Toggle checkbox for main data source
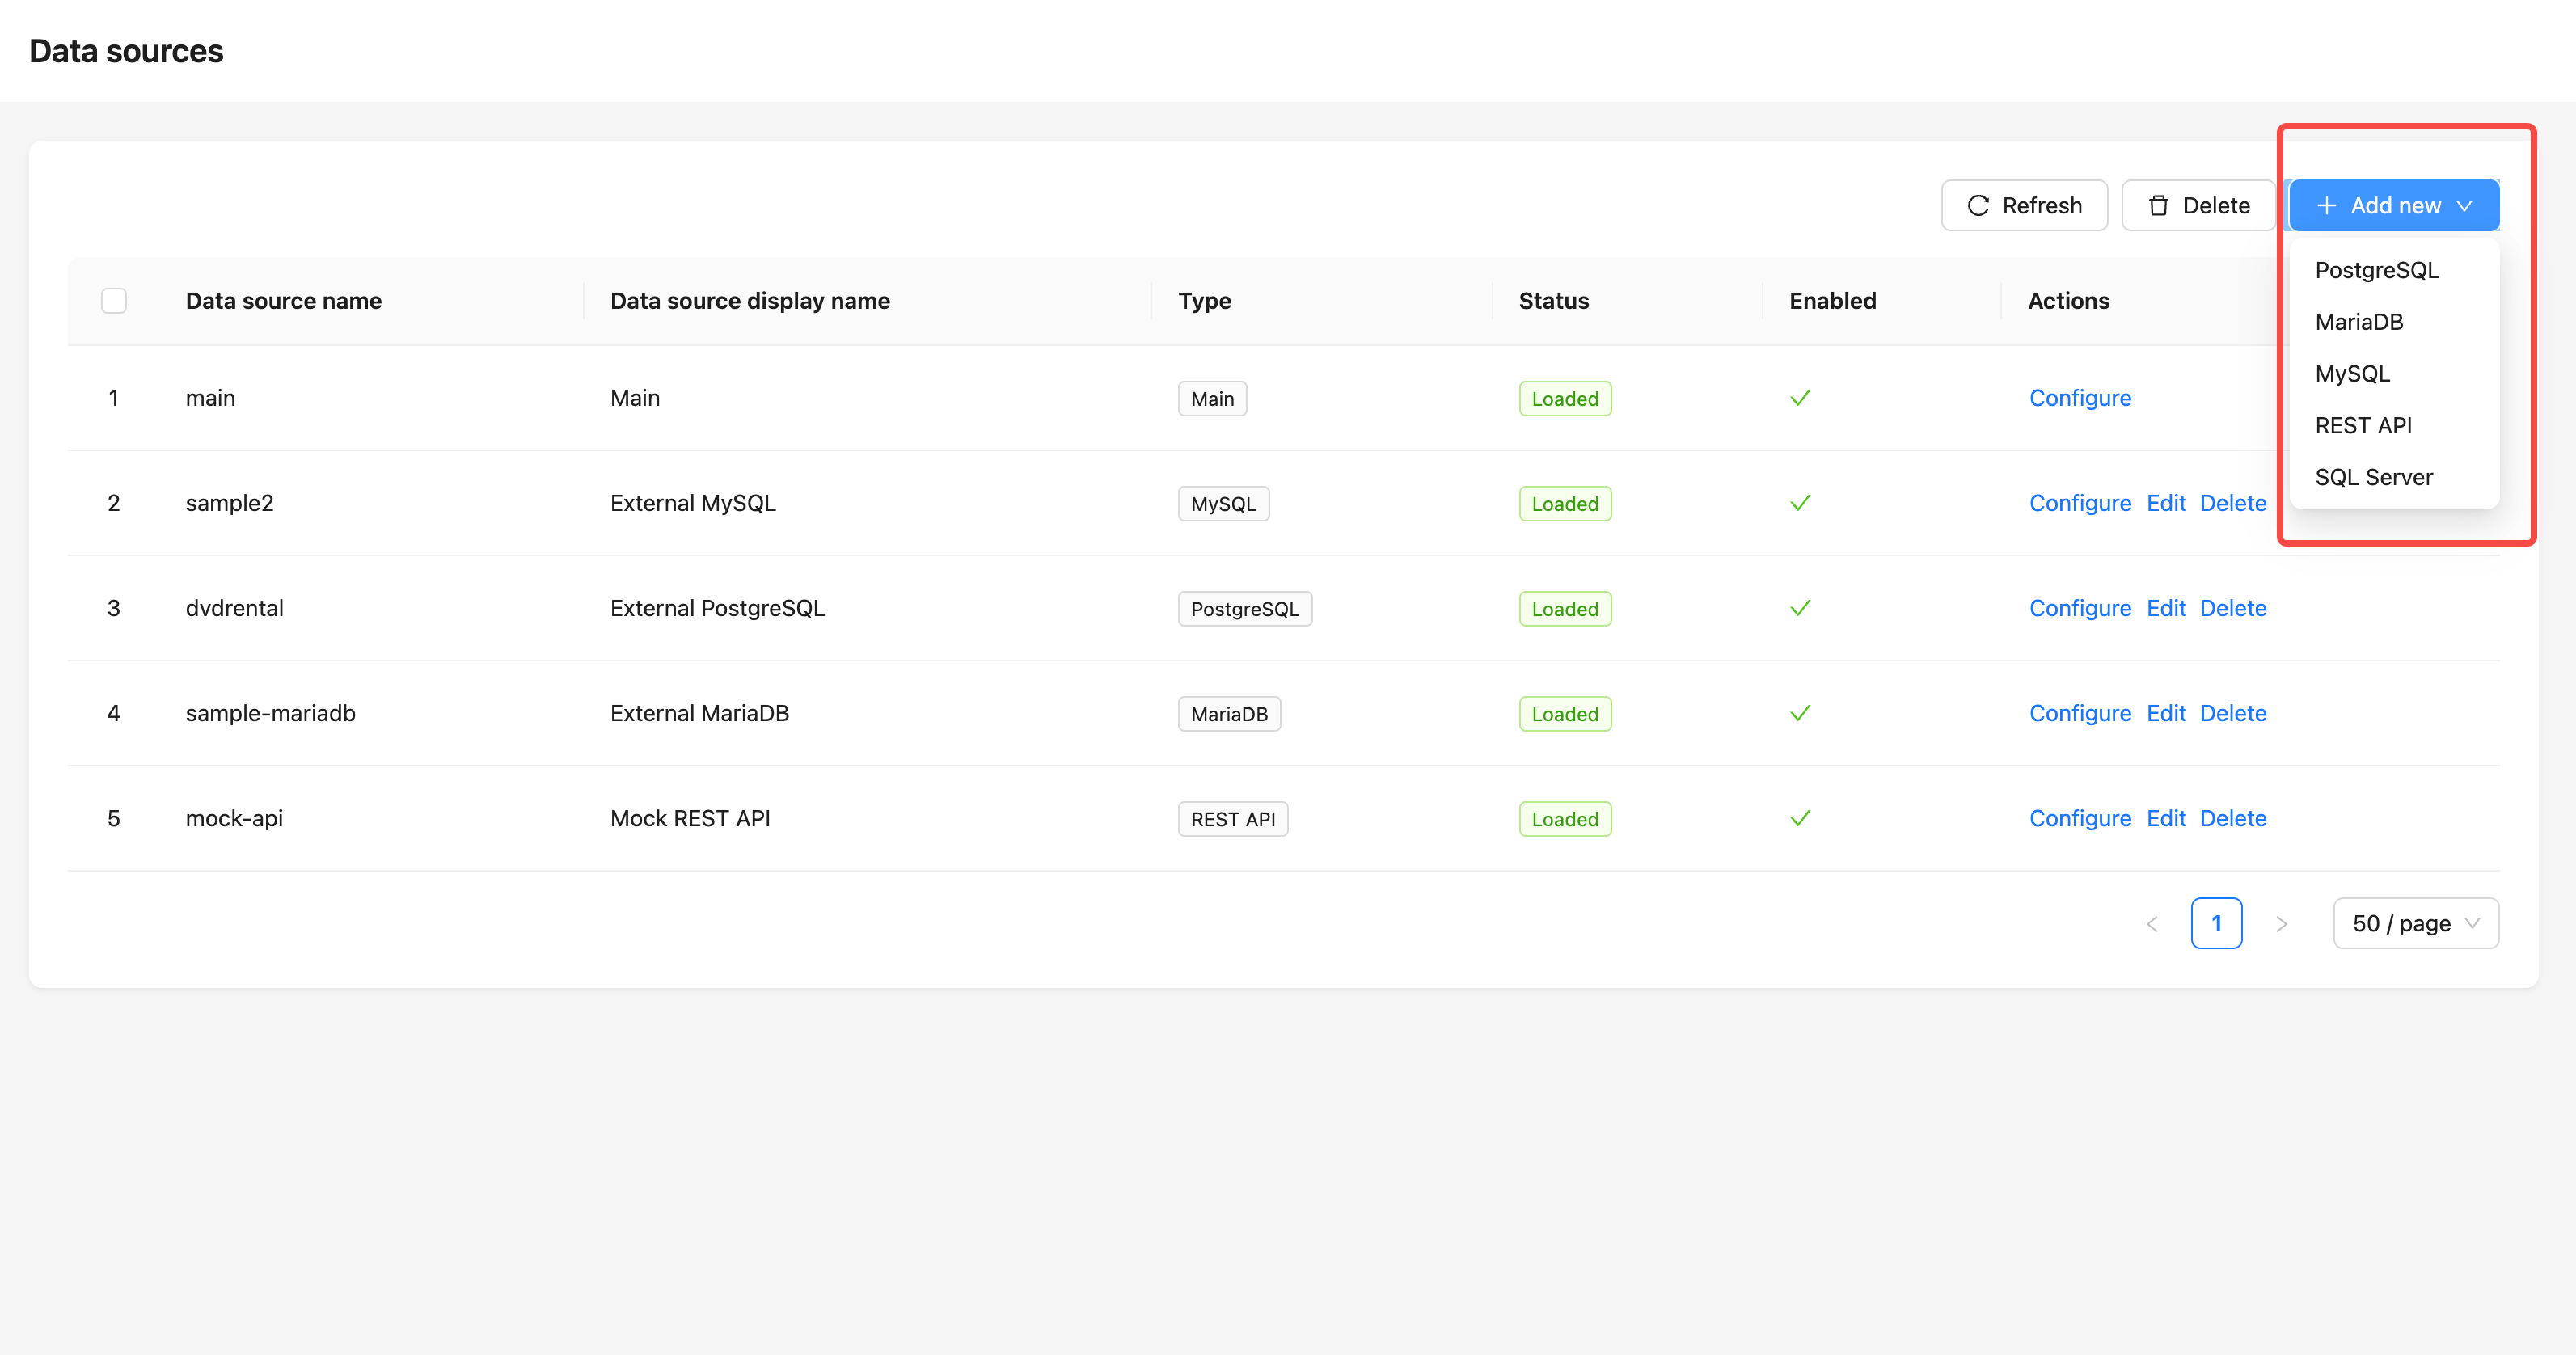 [x=114, y=397]
